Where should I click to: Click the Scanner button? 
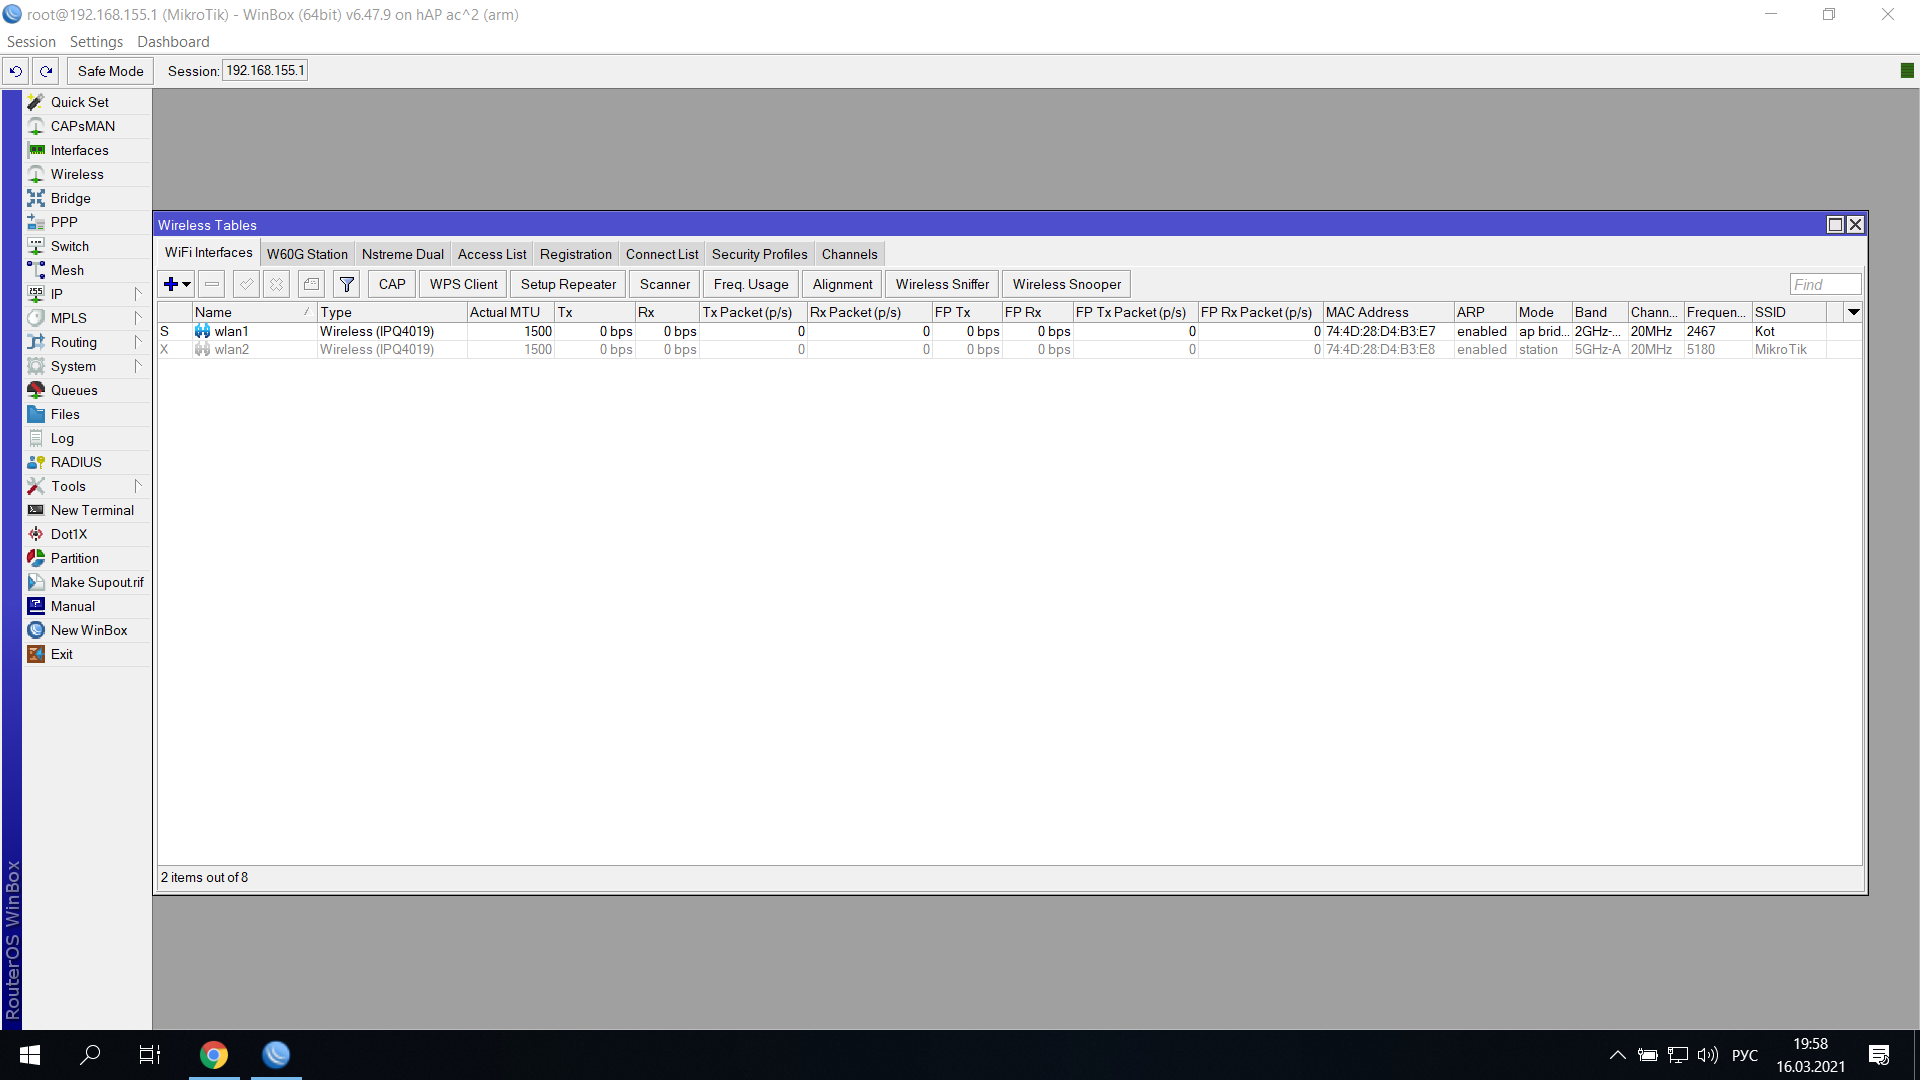(664, 284)
